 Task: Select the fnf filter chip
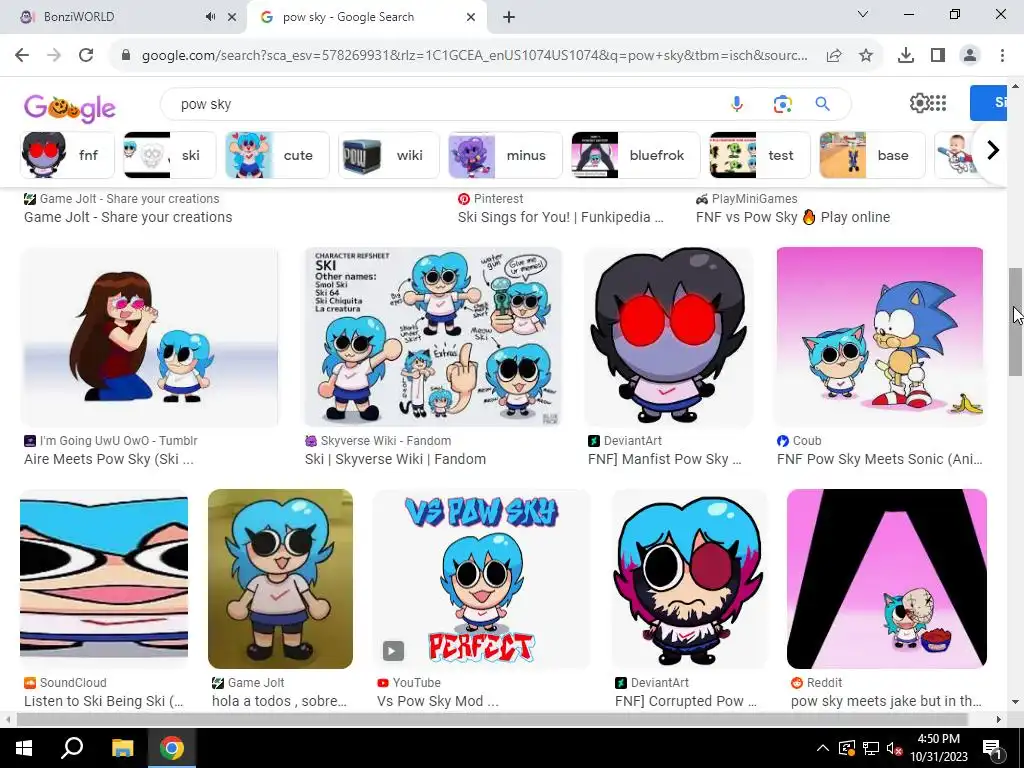pos(67,155)
